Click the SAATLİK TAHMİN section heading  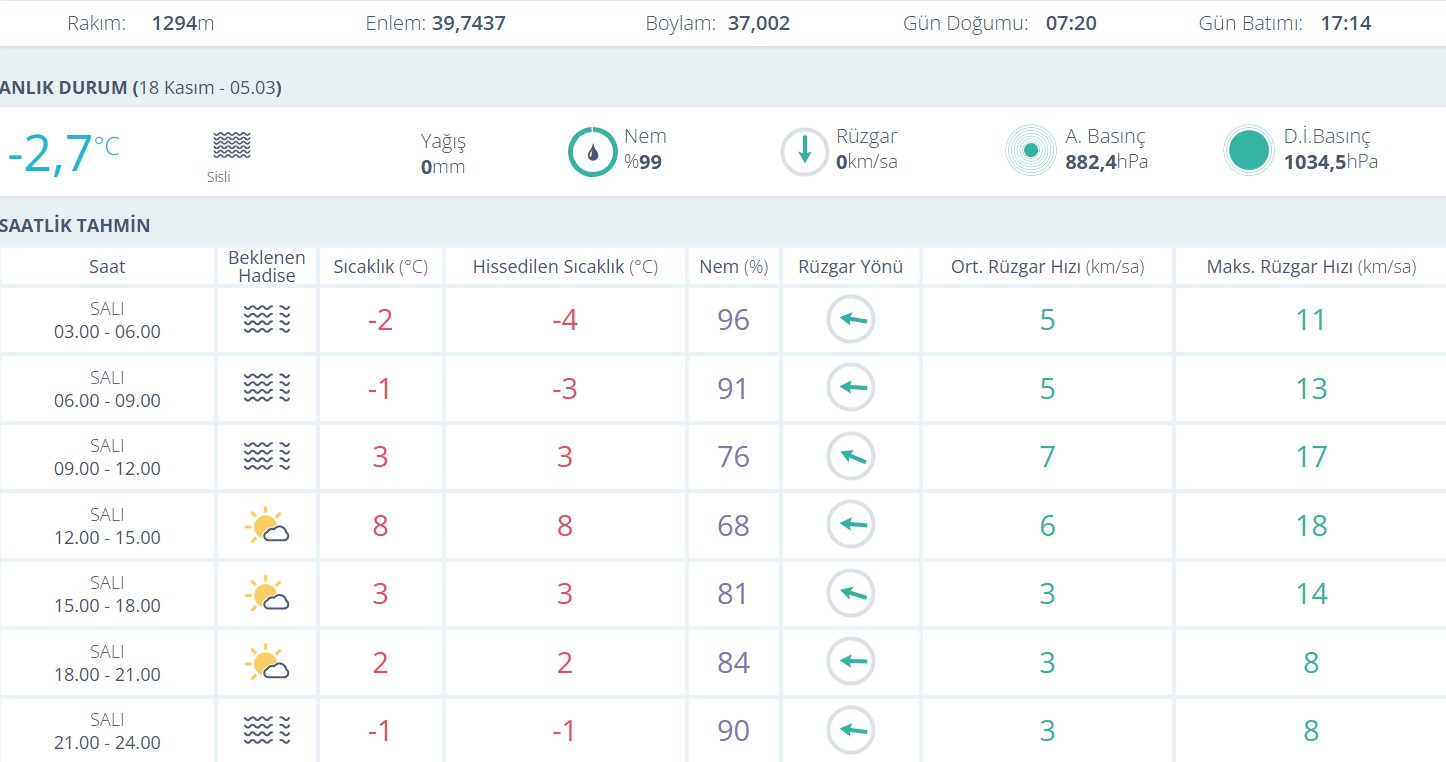click(x=75, y=226)
